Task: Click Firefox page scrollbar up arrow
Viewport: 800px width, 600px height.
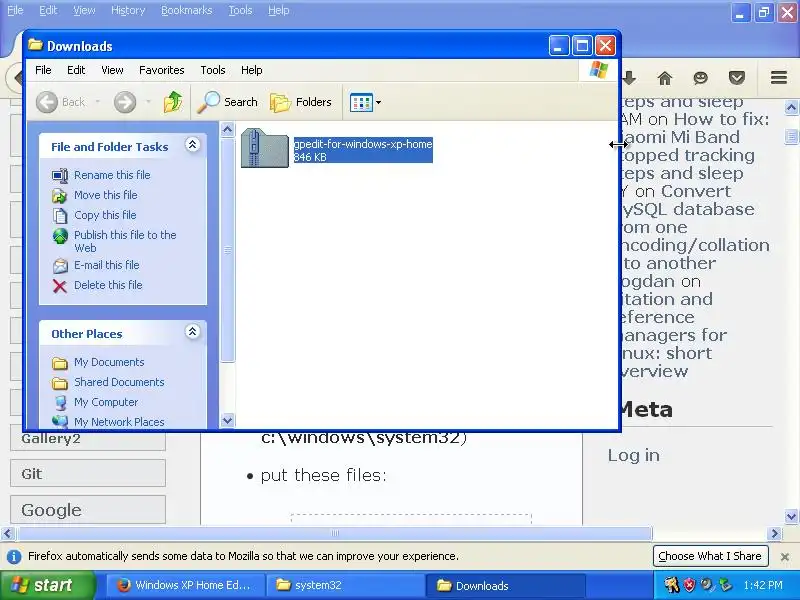Action: coord(791,107)
